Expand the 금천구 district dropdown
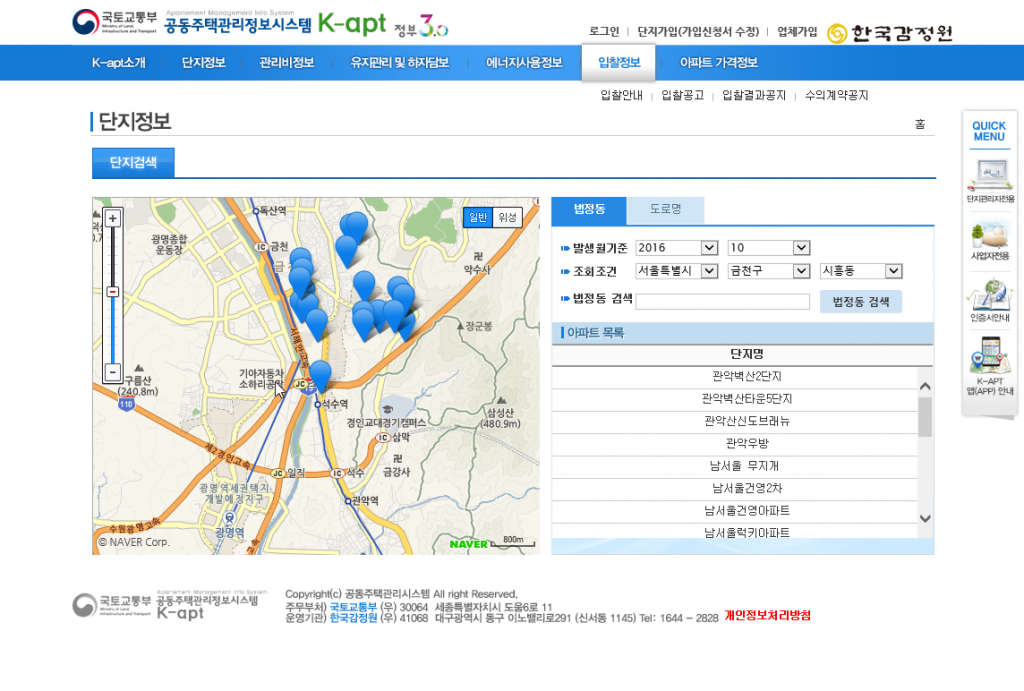Viewport: 1024px width, 691px height. click(x=767, y=271)
